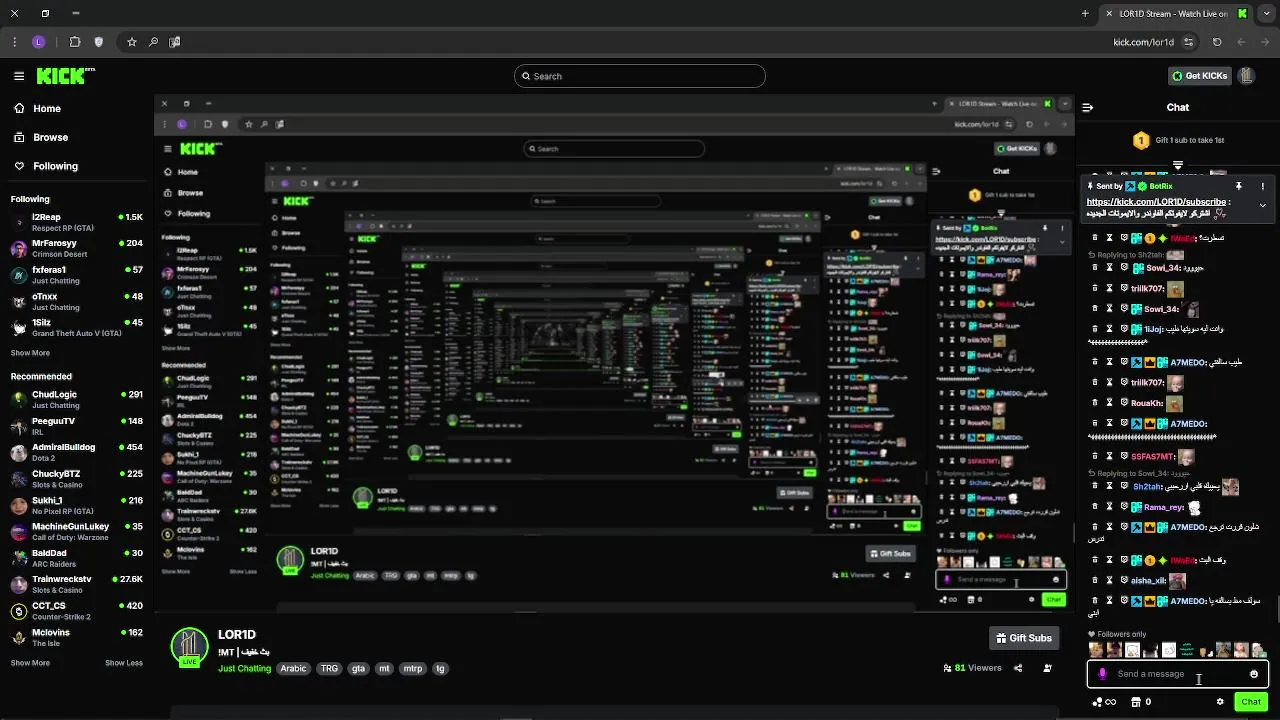Viewport: 1280px width, 720px height.
Task: Open the tab search dropdown arrow
Action: 1265,14
